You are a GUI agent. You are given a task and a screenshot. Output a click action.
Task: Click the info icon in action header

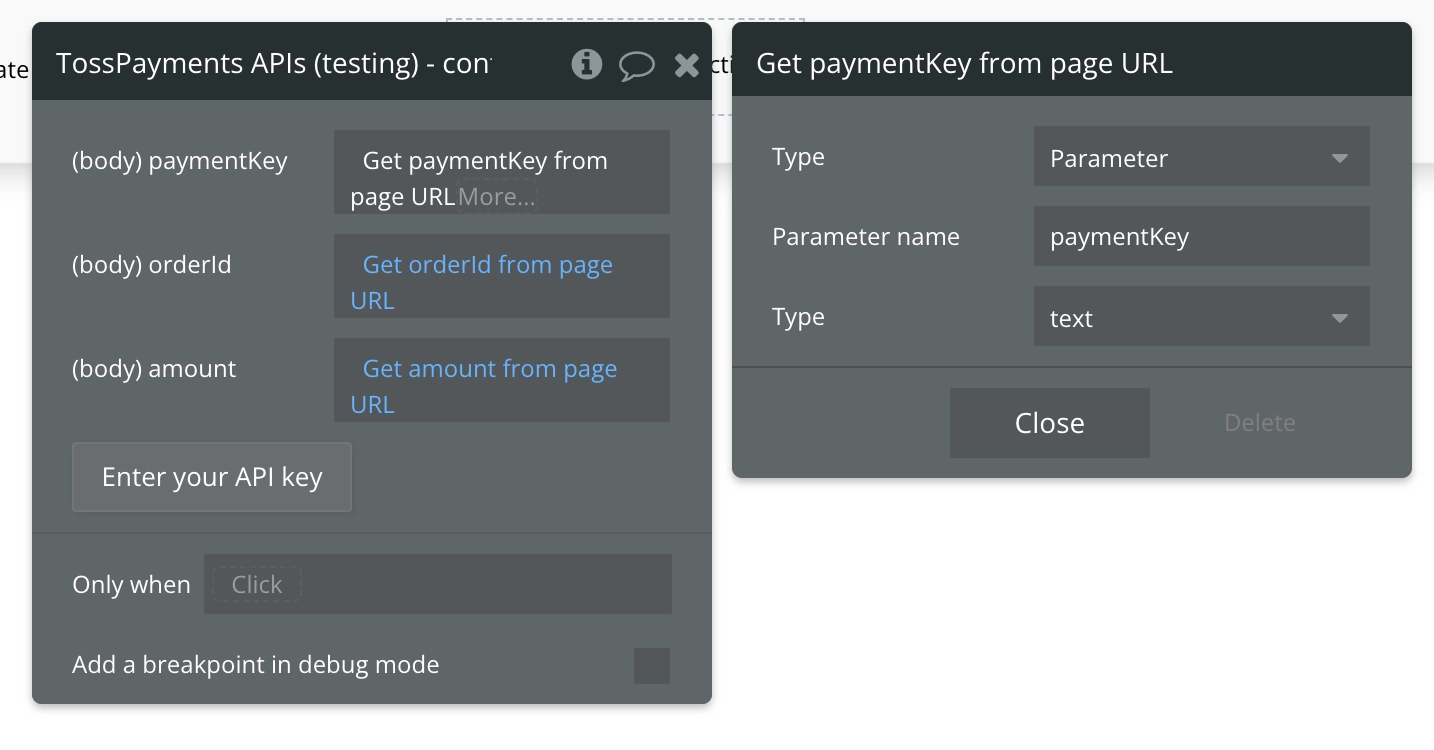[586, 65]
